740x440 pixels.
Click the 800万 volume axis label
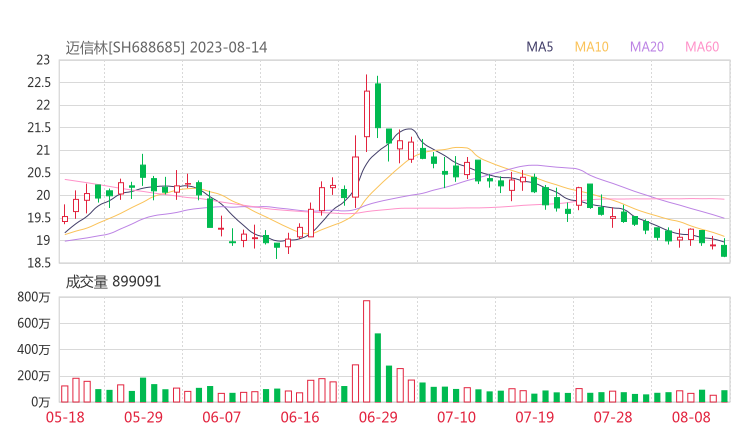(34, 297)
